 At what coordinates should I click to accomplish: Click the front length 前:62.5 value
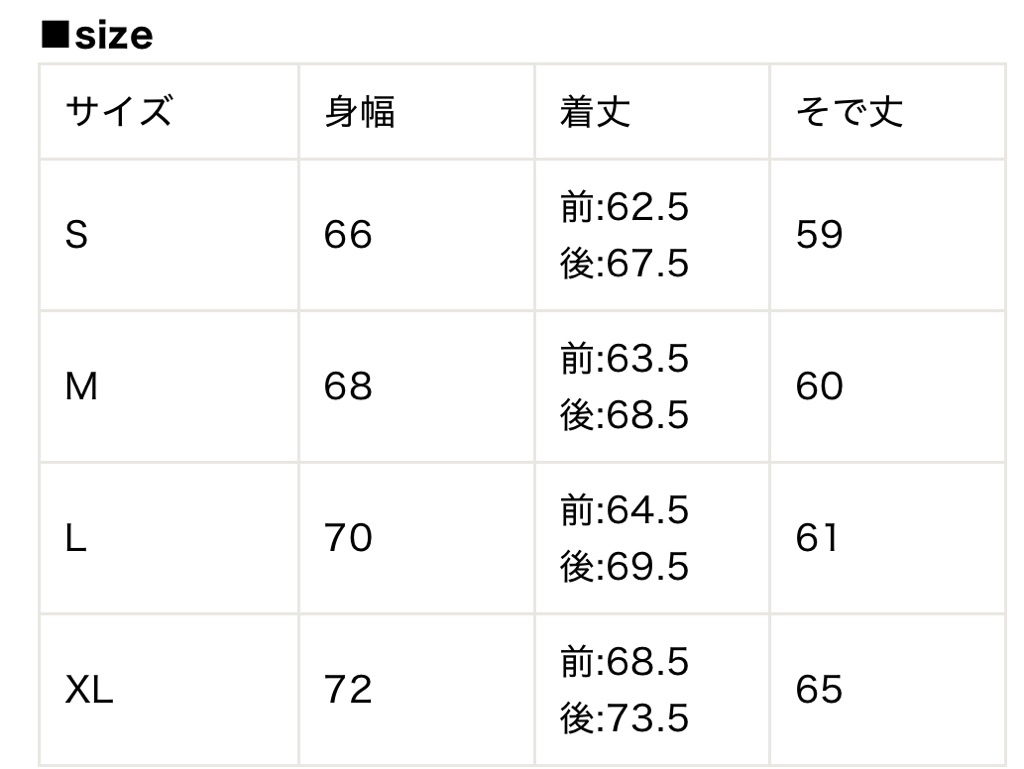click(624, 208)
